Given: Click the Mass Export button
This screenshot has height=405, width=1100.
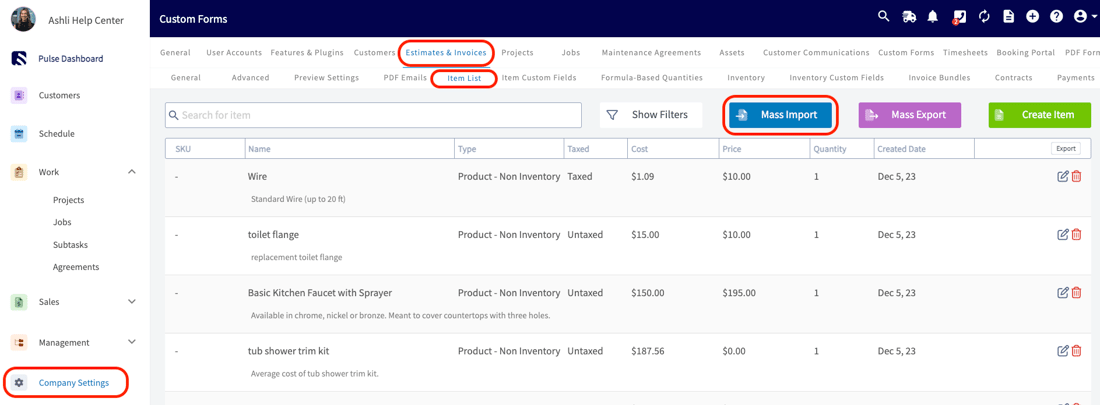Looking at the screenshot, I should point(910,115).
